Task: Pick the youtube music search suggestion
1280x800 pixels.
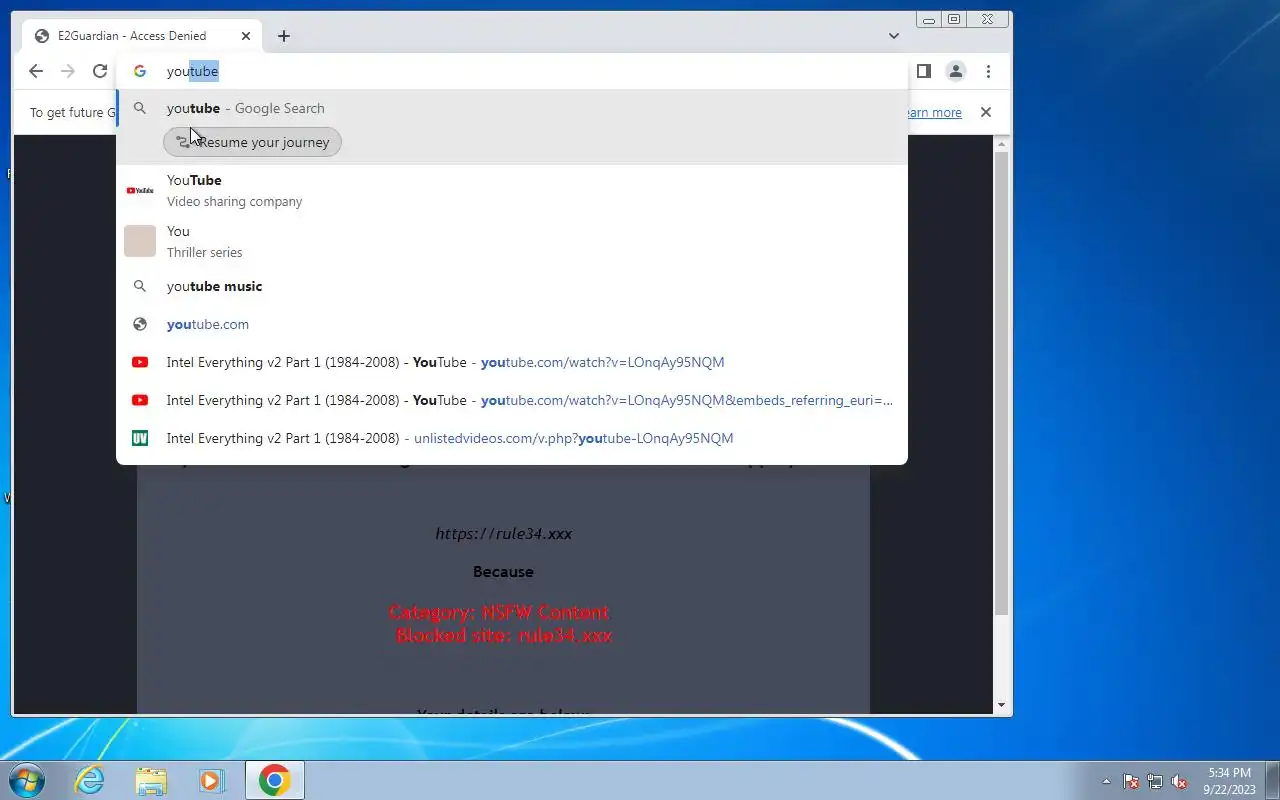Action: 512,286
